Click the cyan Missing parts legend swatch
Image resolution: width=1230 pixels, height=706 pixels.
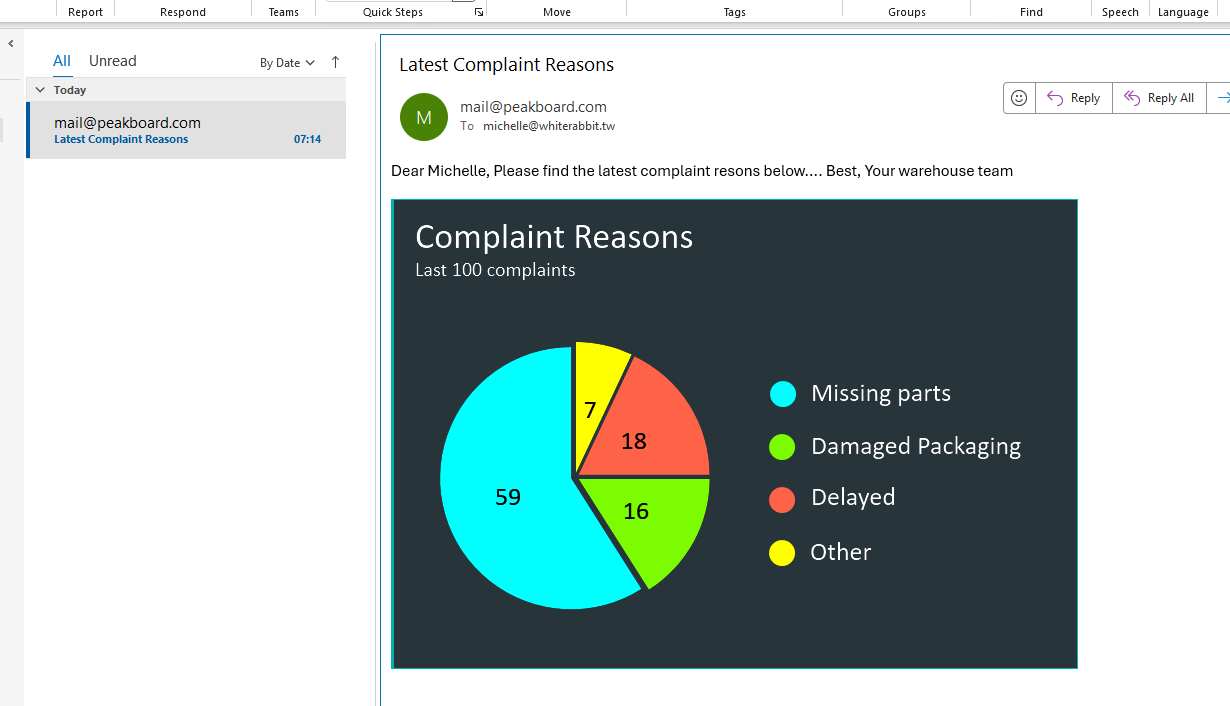point(782,393)
